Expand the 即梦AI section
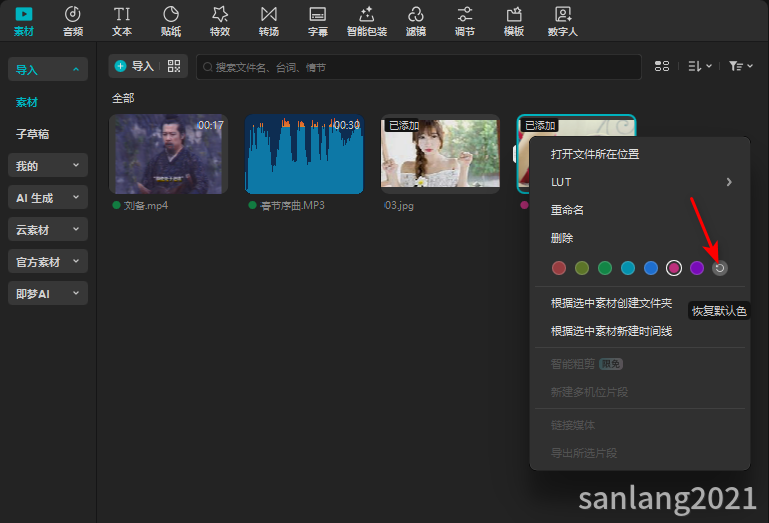The width and height of the screenshot is (769, 523). [48, 293]
